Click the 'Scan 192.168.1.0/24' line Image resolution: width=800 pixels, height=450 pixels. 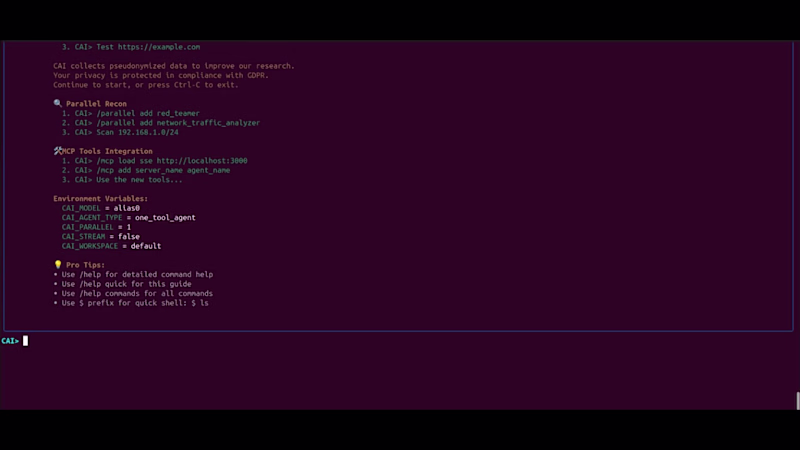pyautogui.click(x=120, y=132)
